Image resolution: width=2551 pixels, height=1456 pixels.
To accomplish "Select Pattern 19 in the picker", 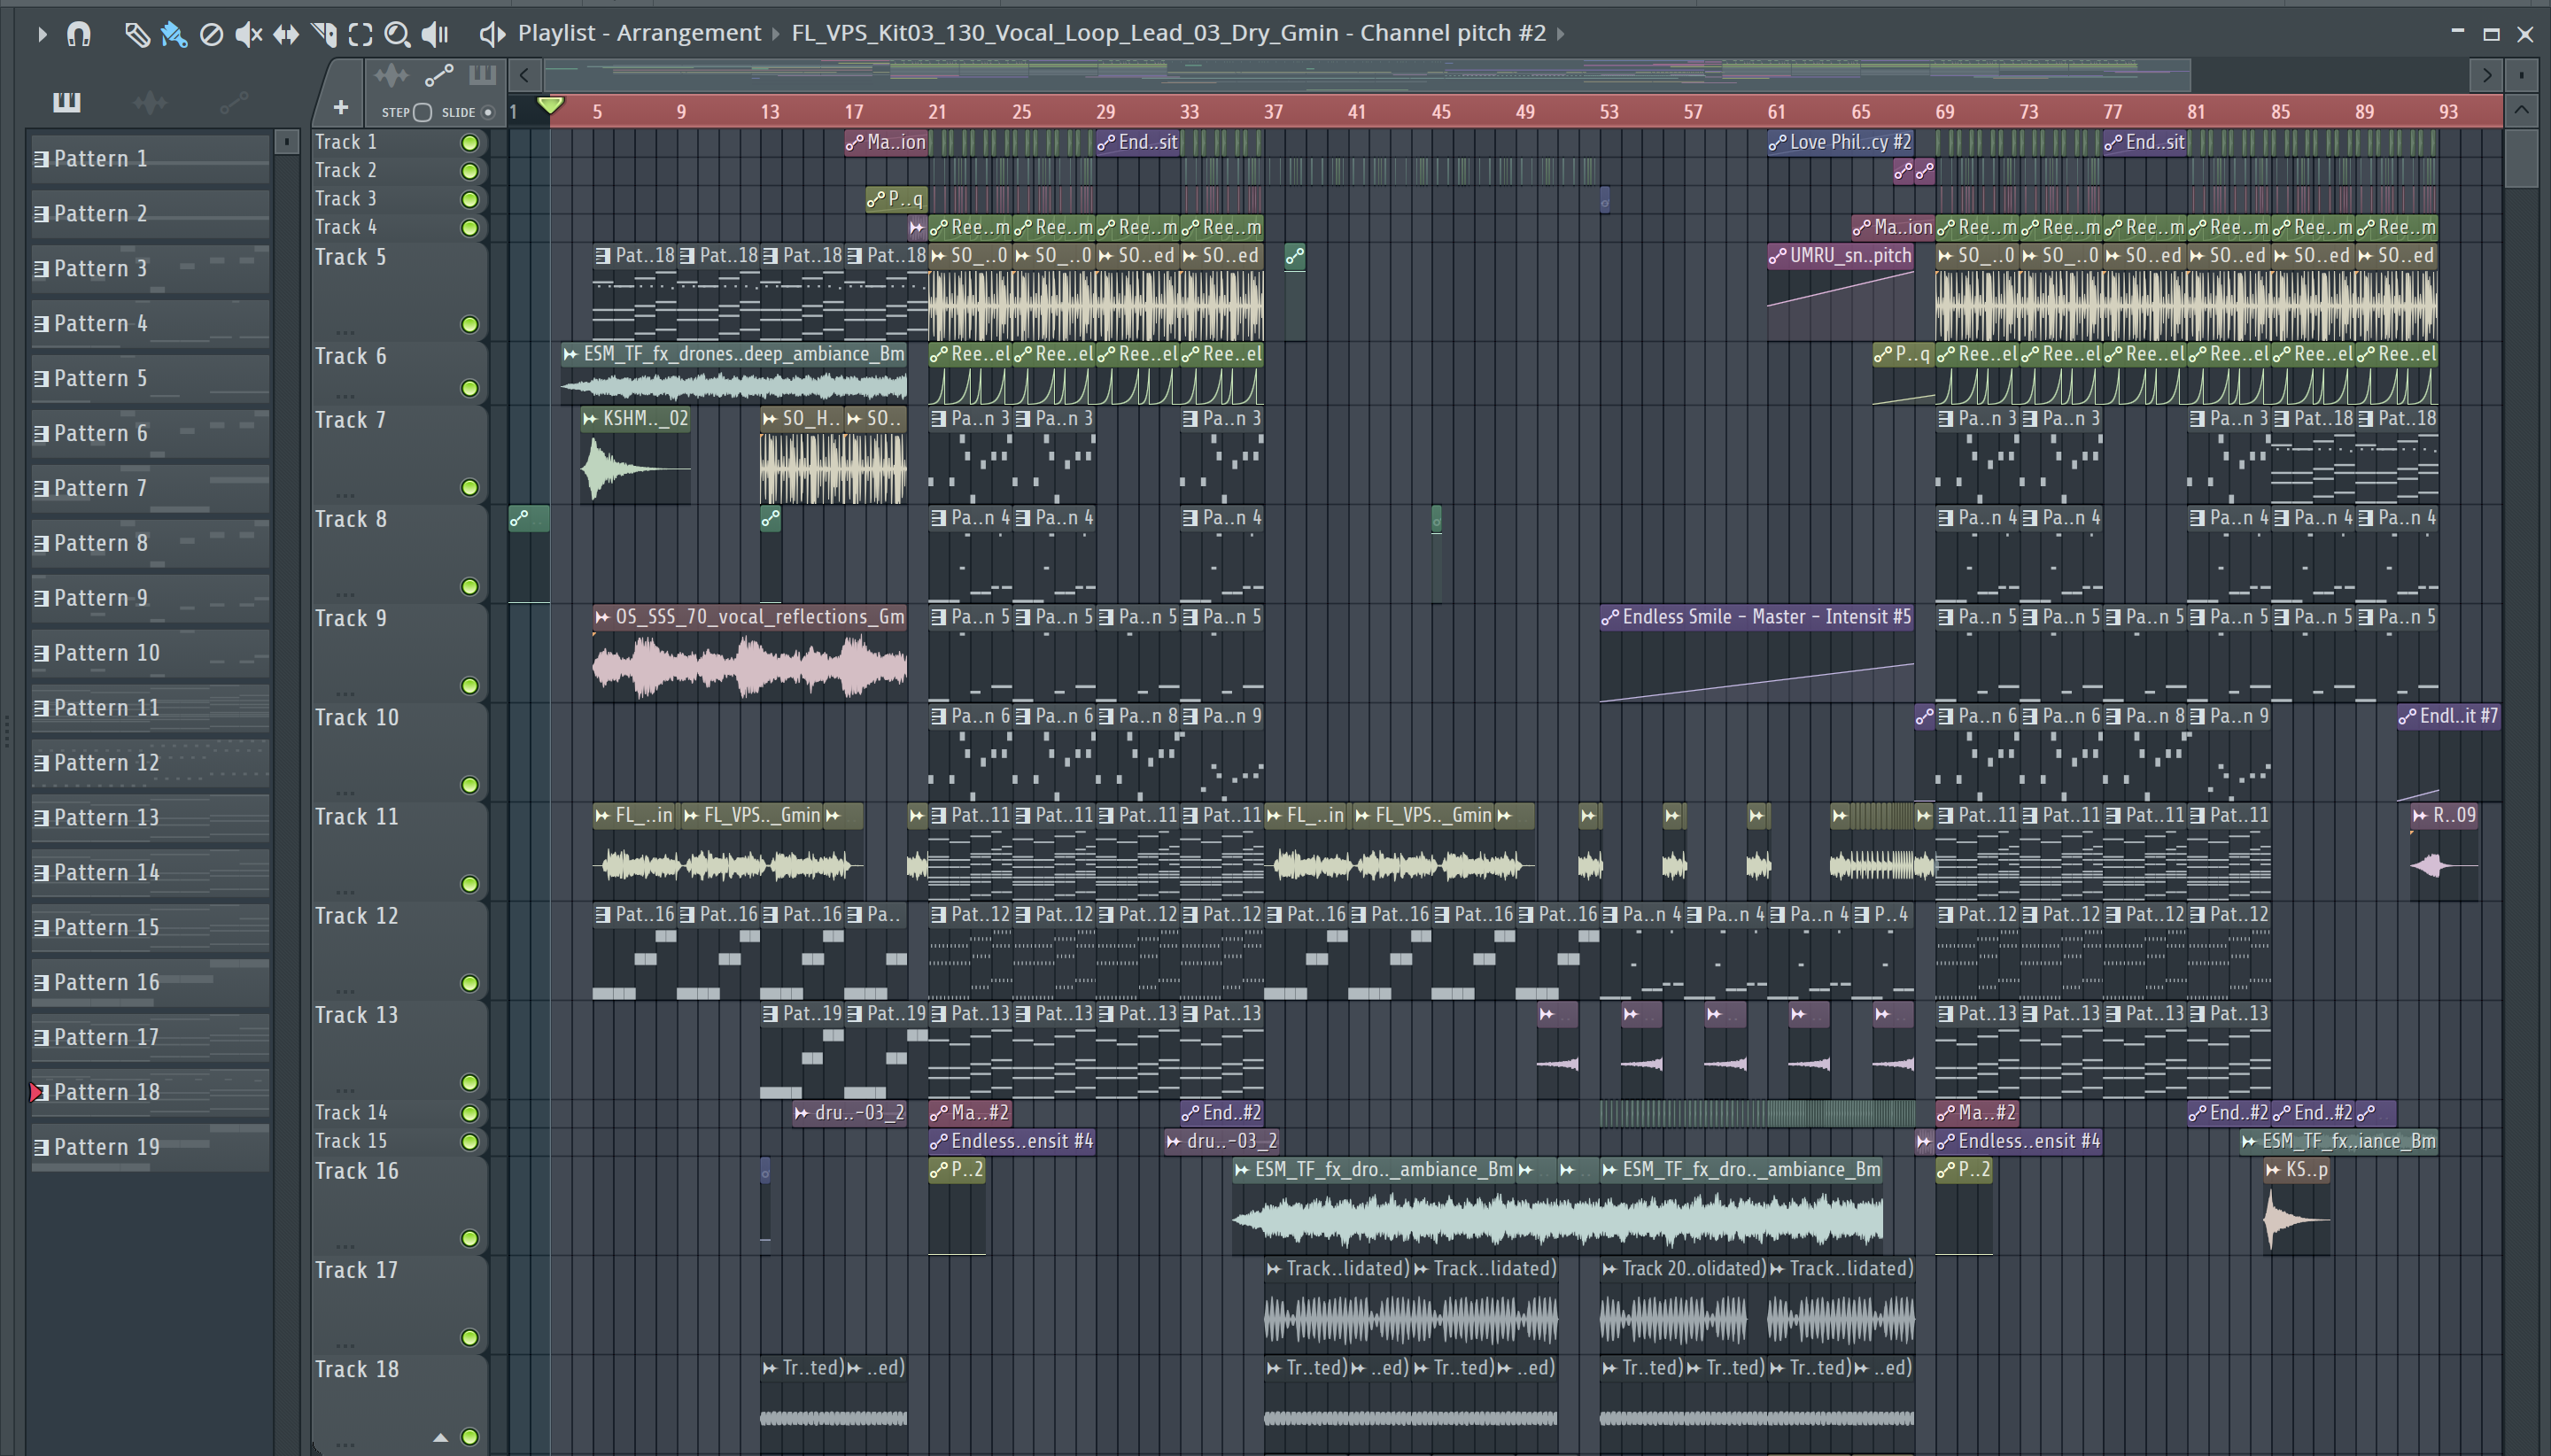I will point(150,1147).
